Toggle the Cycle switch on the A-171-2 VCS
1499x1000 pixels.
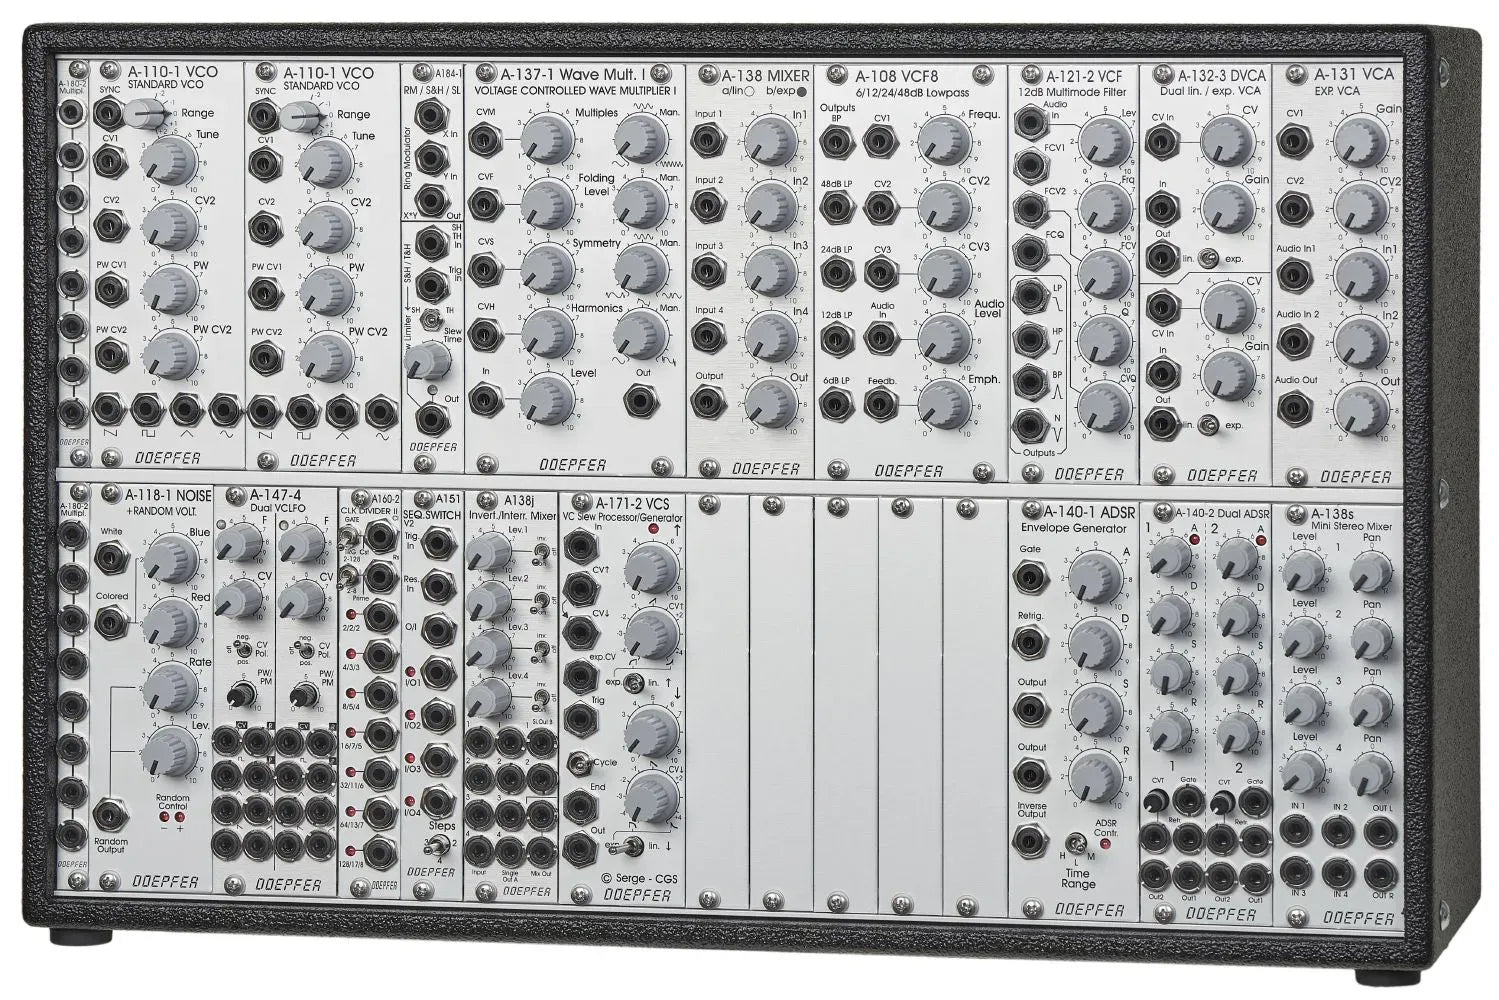pyautogui.click(x=579, y=764)
